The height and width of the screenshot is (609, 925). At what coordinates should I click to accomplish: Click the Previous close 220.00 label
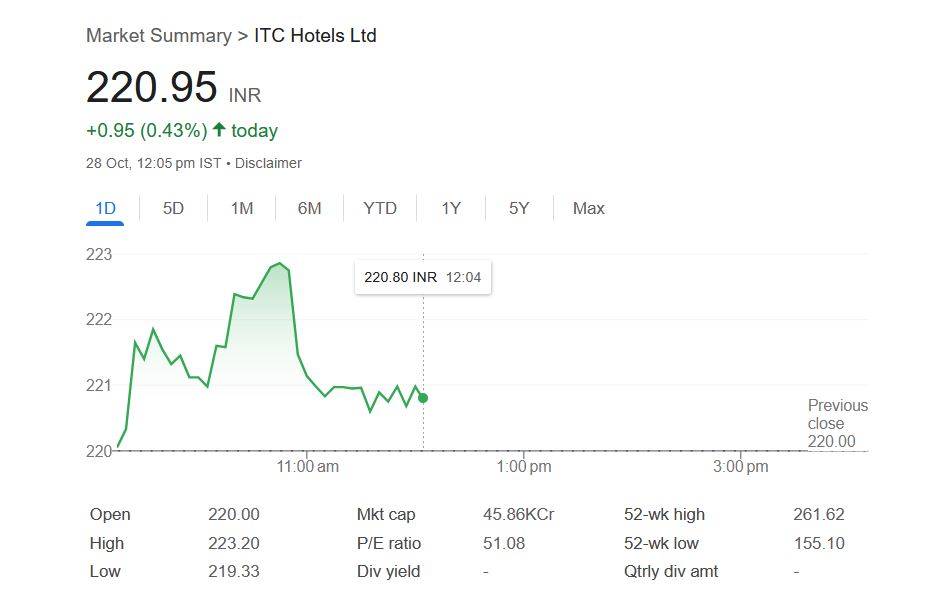pos(837,423)
